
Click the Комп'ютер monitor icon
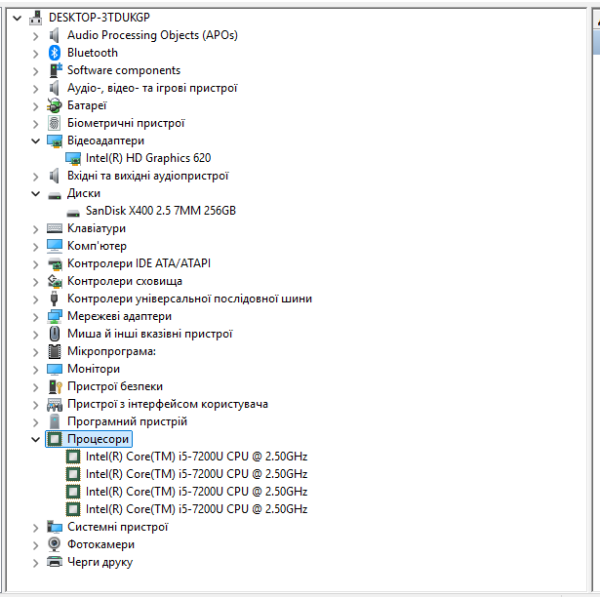click(x=54, y=246)
